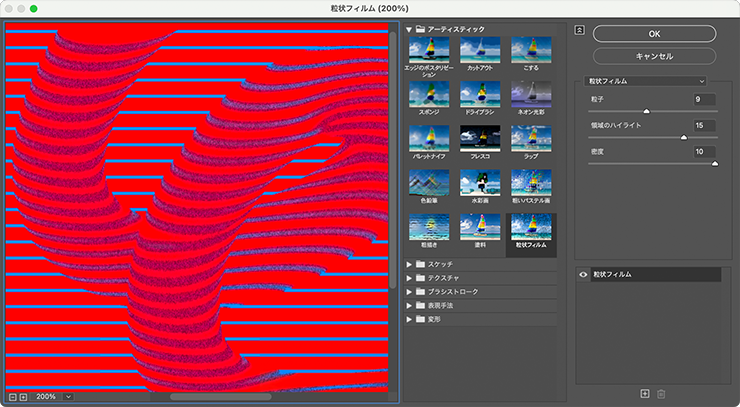740x407 pixels.
Task: Click the zoom in plus button
Action: (24, 396)
